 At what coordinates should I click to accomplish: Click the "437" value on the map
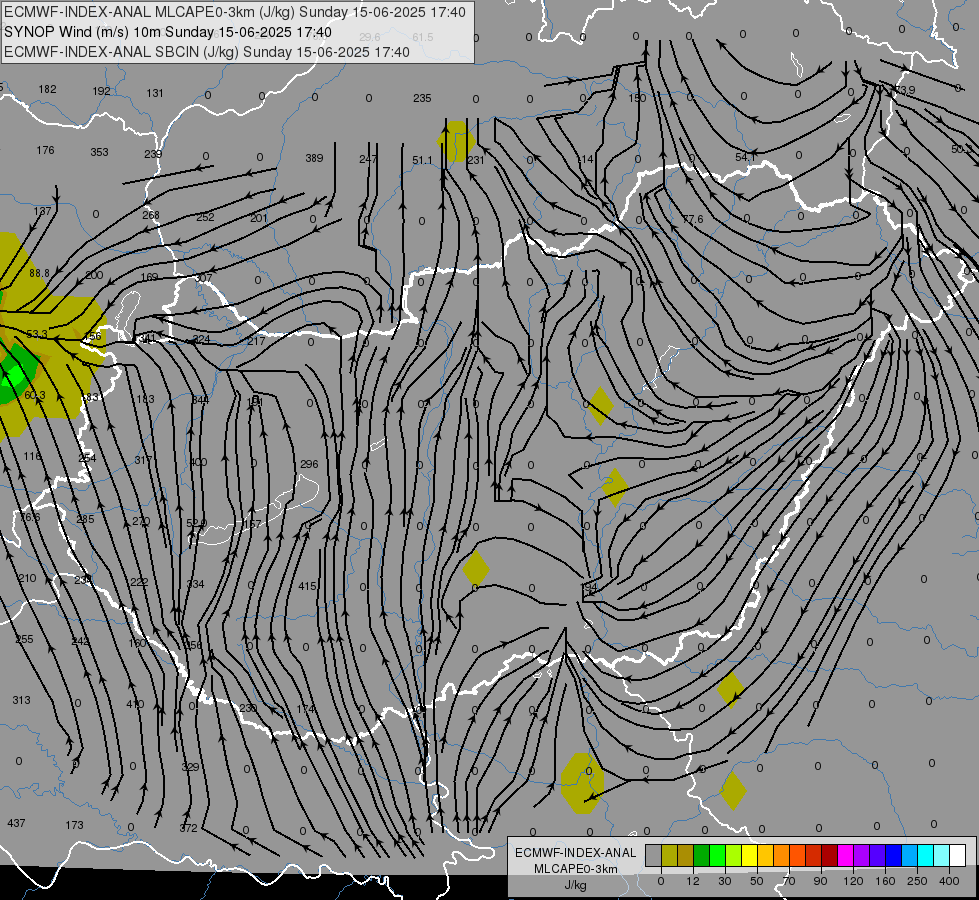click(x=16, y=823)
